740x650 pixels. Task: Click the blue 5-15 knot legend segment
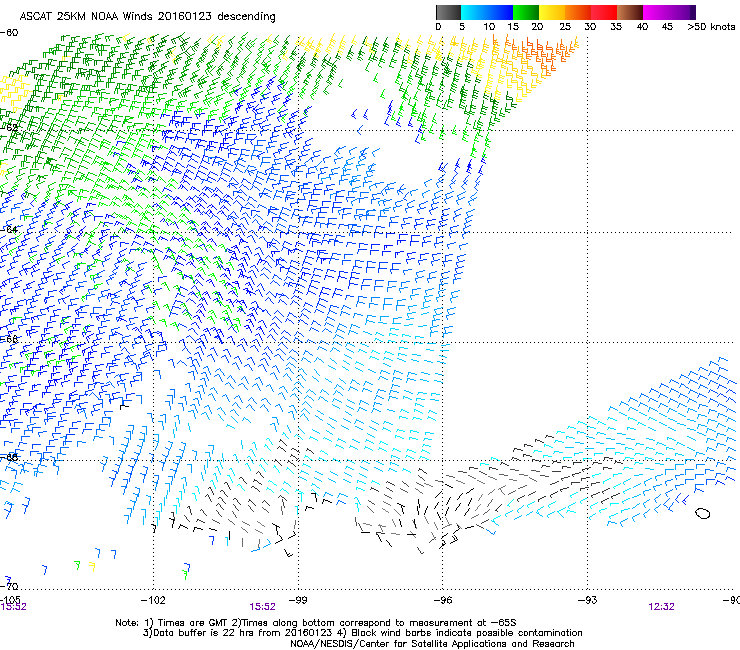[x=487, y=12]
